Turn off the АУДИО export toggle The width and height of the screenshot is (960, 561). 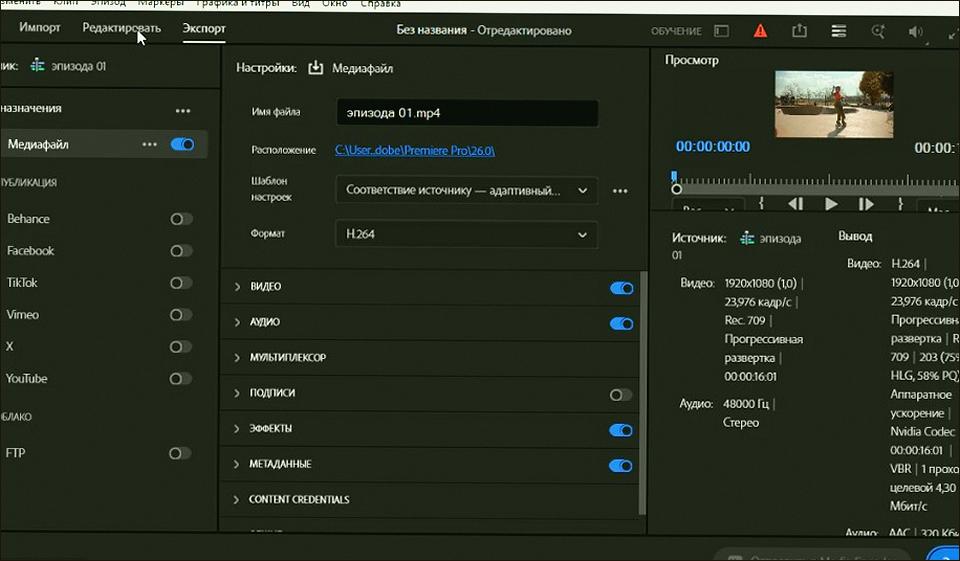point(621,323)
